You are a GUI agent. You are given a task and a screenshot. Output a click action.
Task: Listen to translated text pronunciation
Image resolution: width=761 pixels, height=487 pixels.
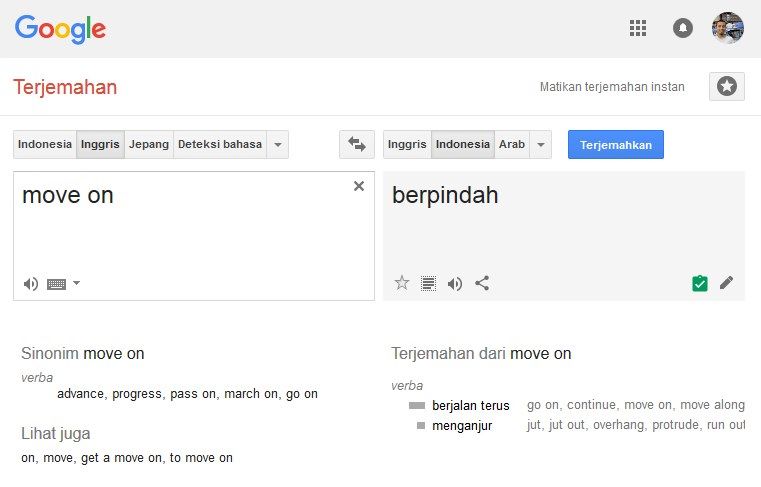[455, 283]
